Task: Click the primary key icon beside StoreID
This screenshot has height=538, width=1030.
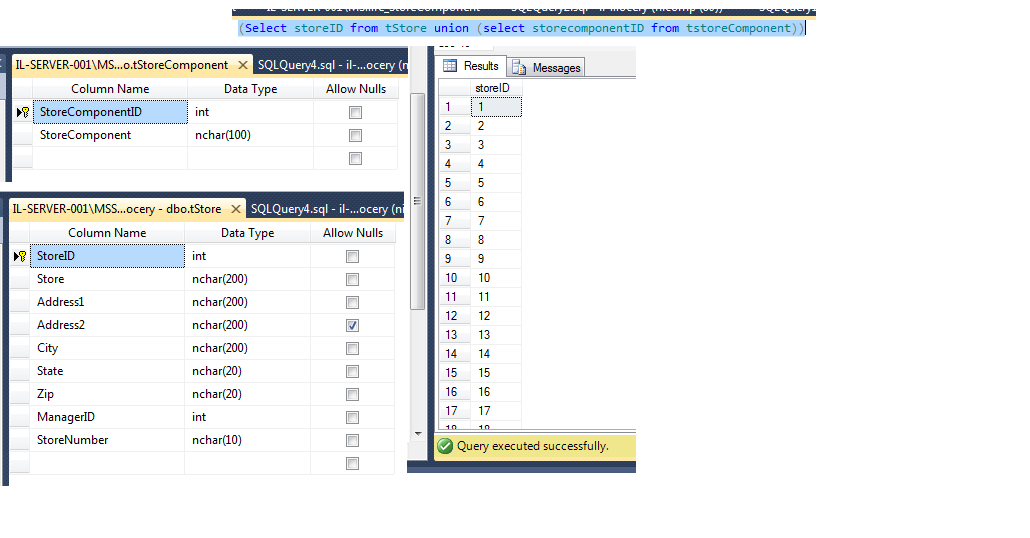Action: pos(20,257)
